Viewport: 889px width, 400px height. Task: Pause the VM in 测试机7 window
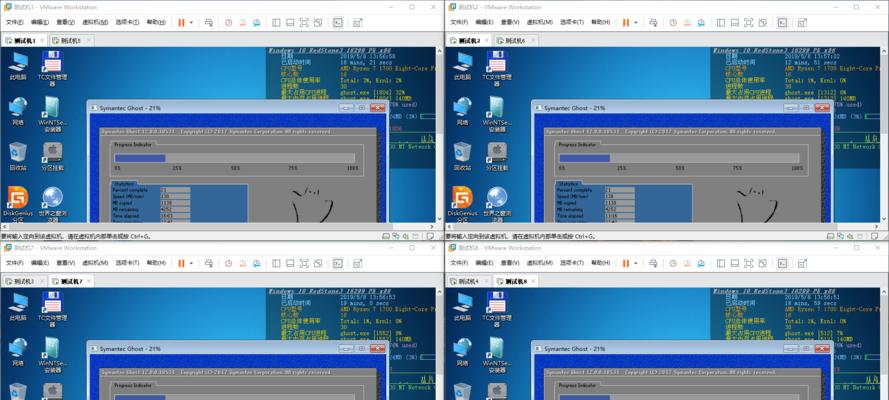(181, 263)
